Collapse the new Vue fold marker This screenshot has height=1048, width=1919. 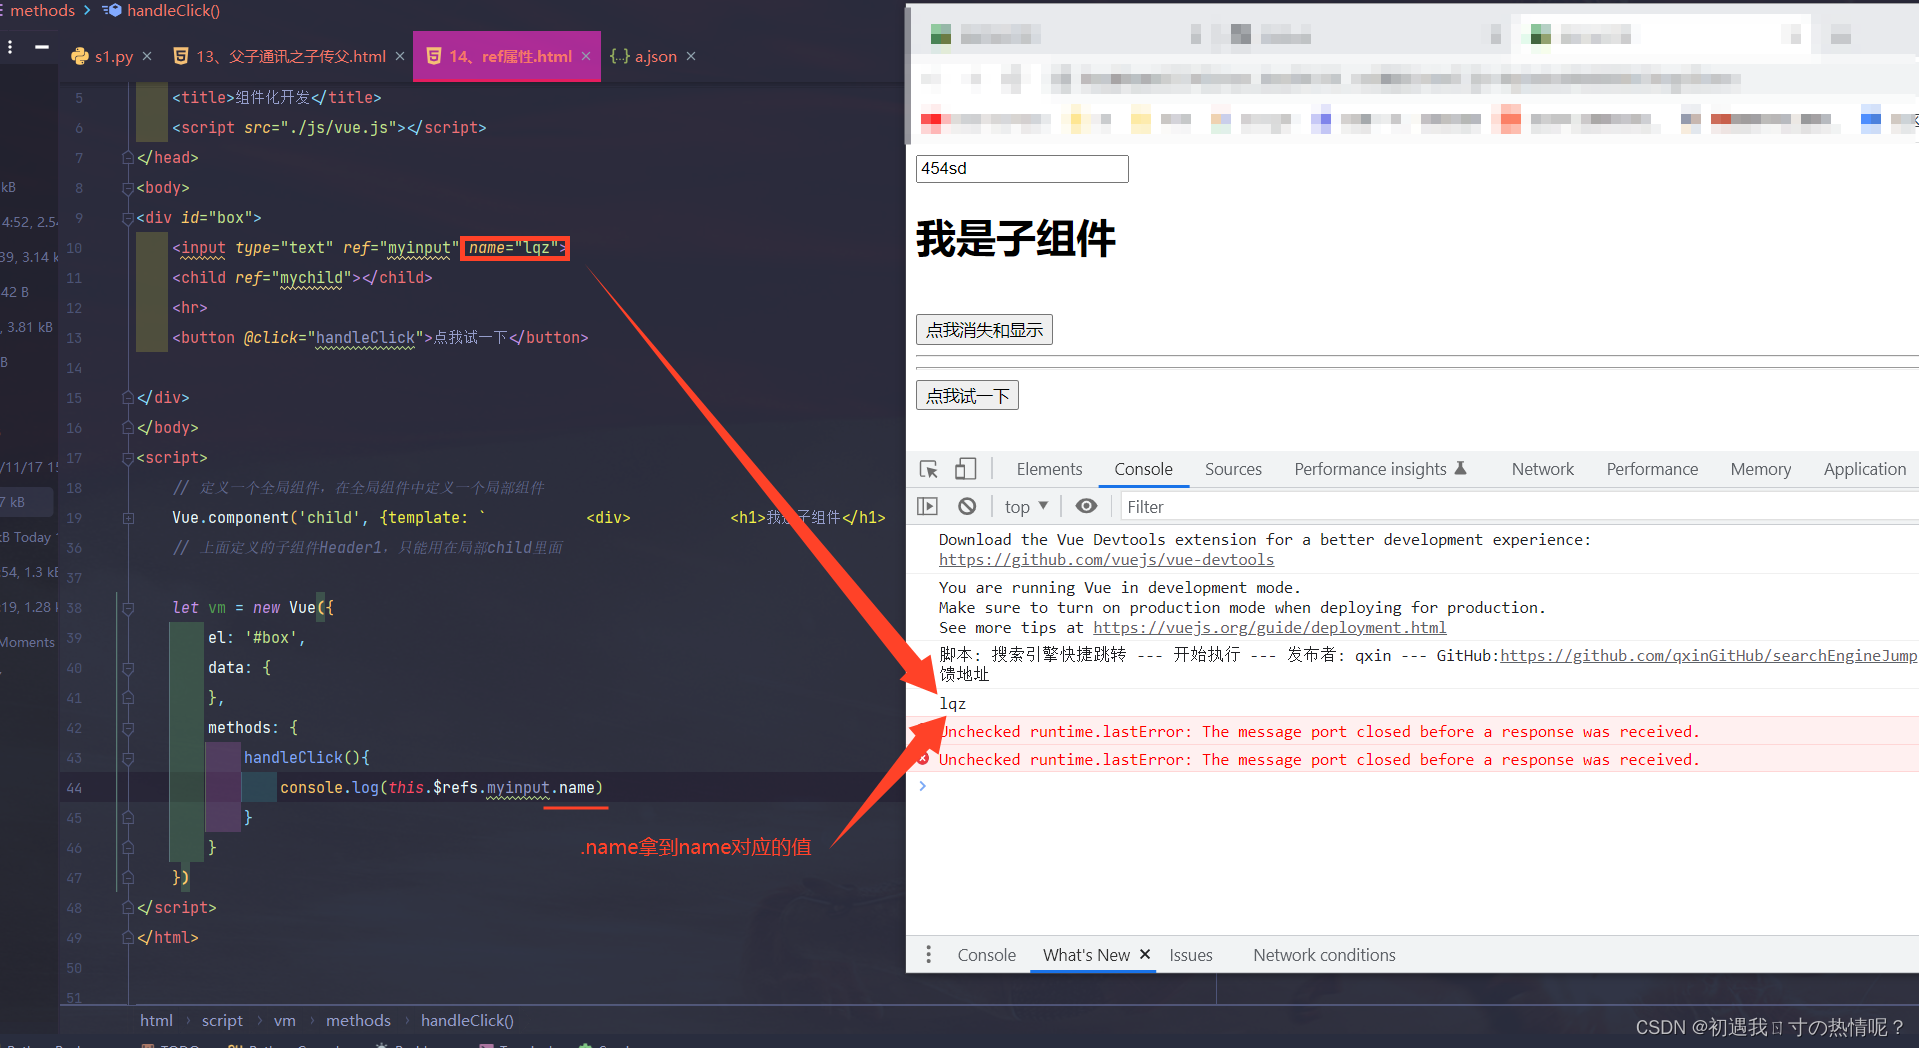(128, 607)
